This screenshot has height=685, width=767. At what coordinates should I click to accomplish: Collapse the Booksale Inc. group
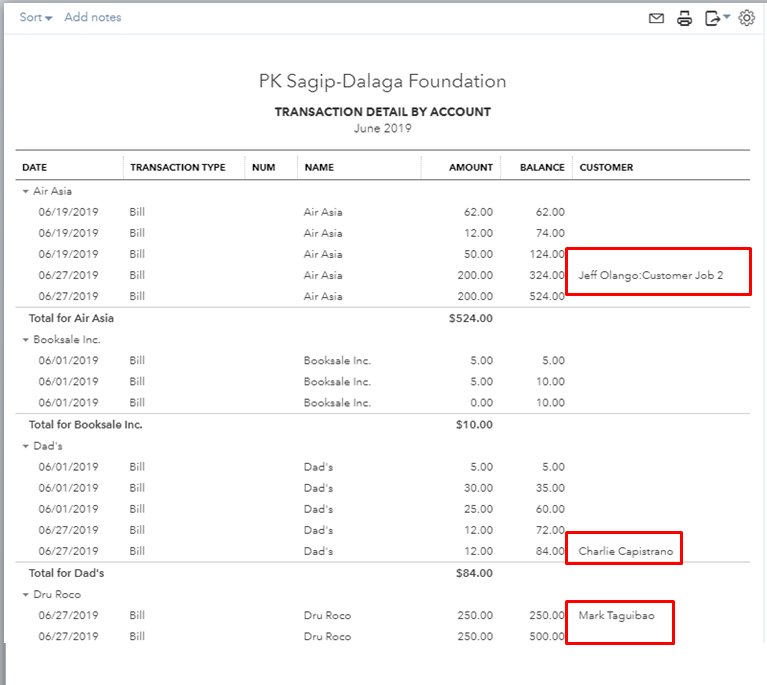coord(25,340)
